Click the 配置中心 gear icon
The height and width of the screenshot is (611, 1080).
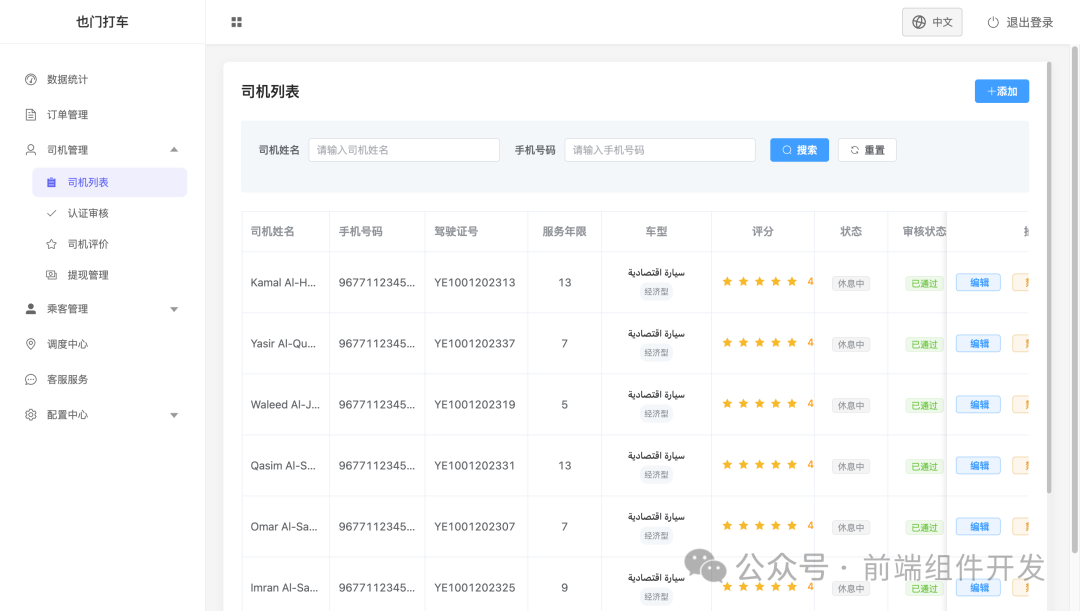29,415
